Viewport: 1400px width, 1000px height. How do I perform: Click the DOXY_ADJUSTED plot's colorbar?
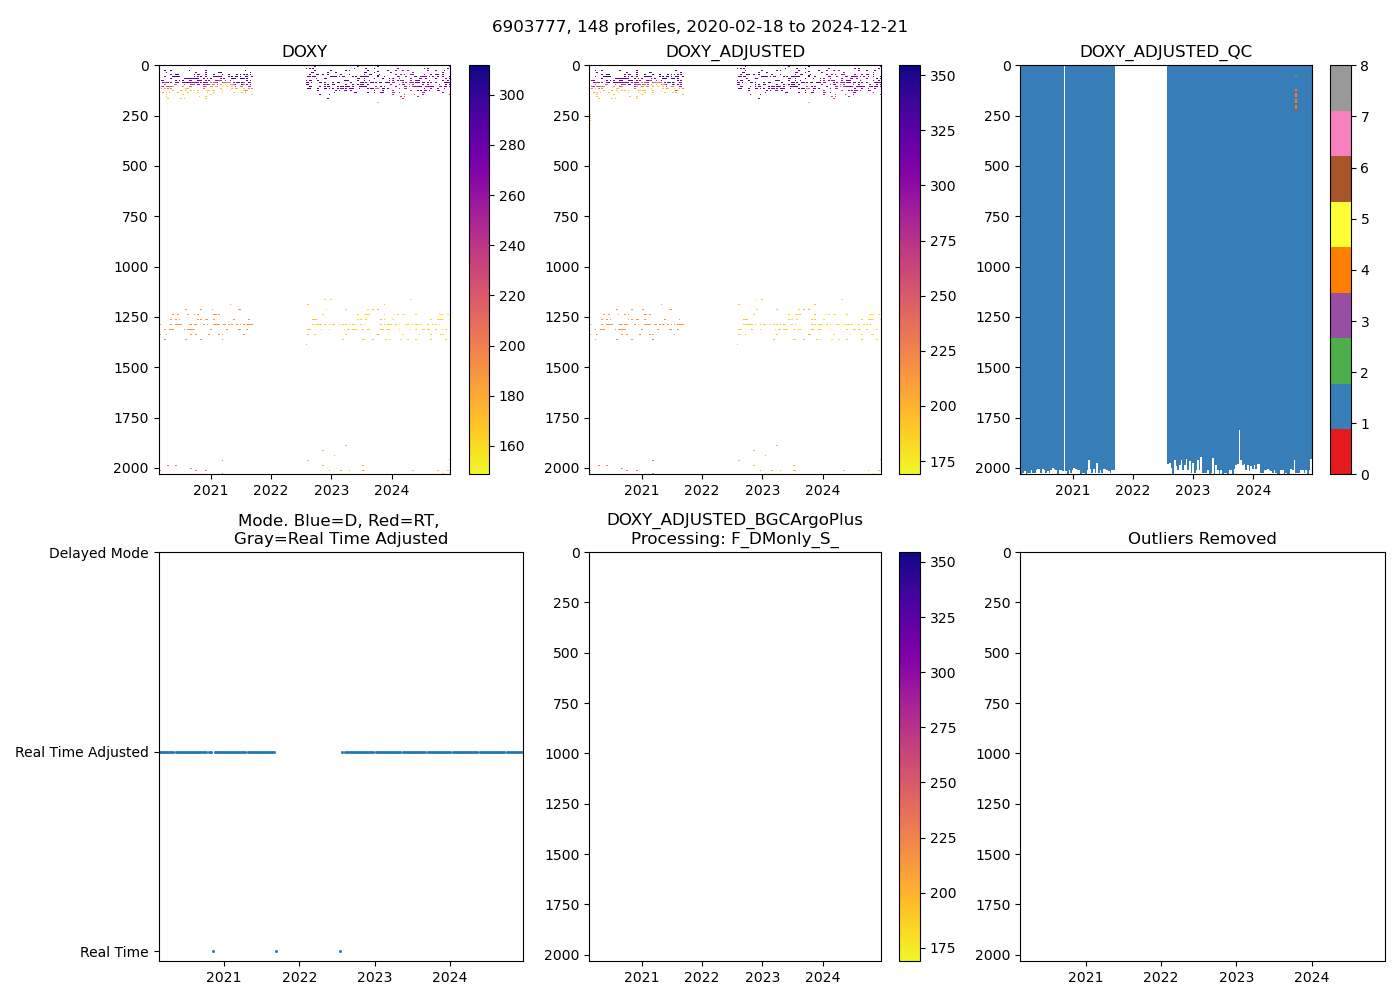[x=909, y=269]
